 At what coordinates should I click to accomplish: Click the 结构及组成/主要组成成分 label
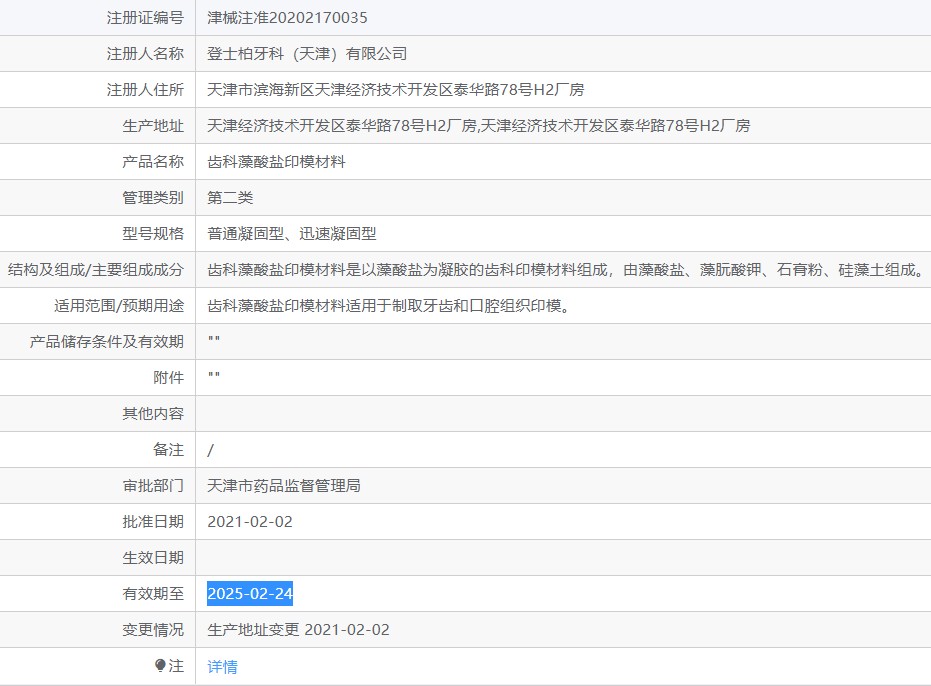(x=96, y=270)
